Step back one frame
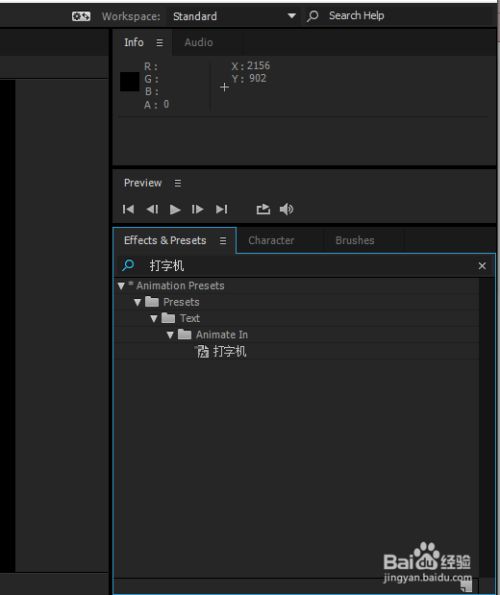Image resolution: width=500 pixels, height=595 pixels. pos(152,209)
